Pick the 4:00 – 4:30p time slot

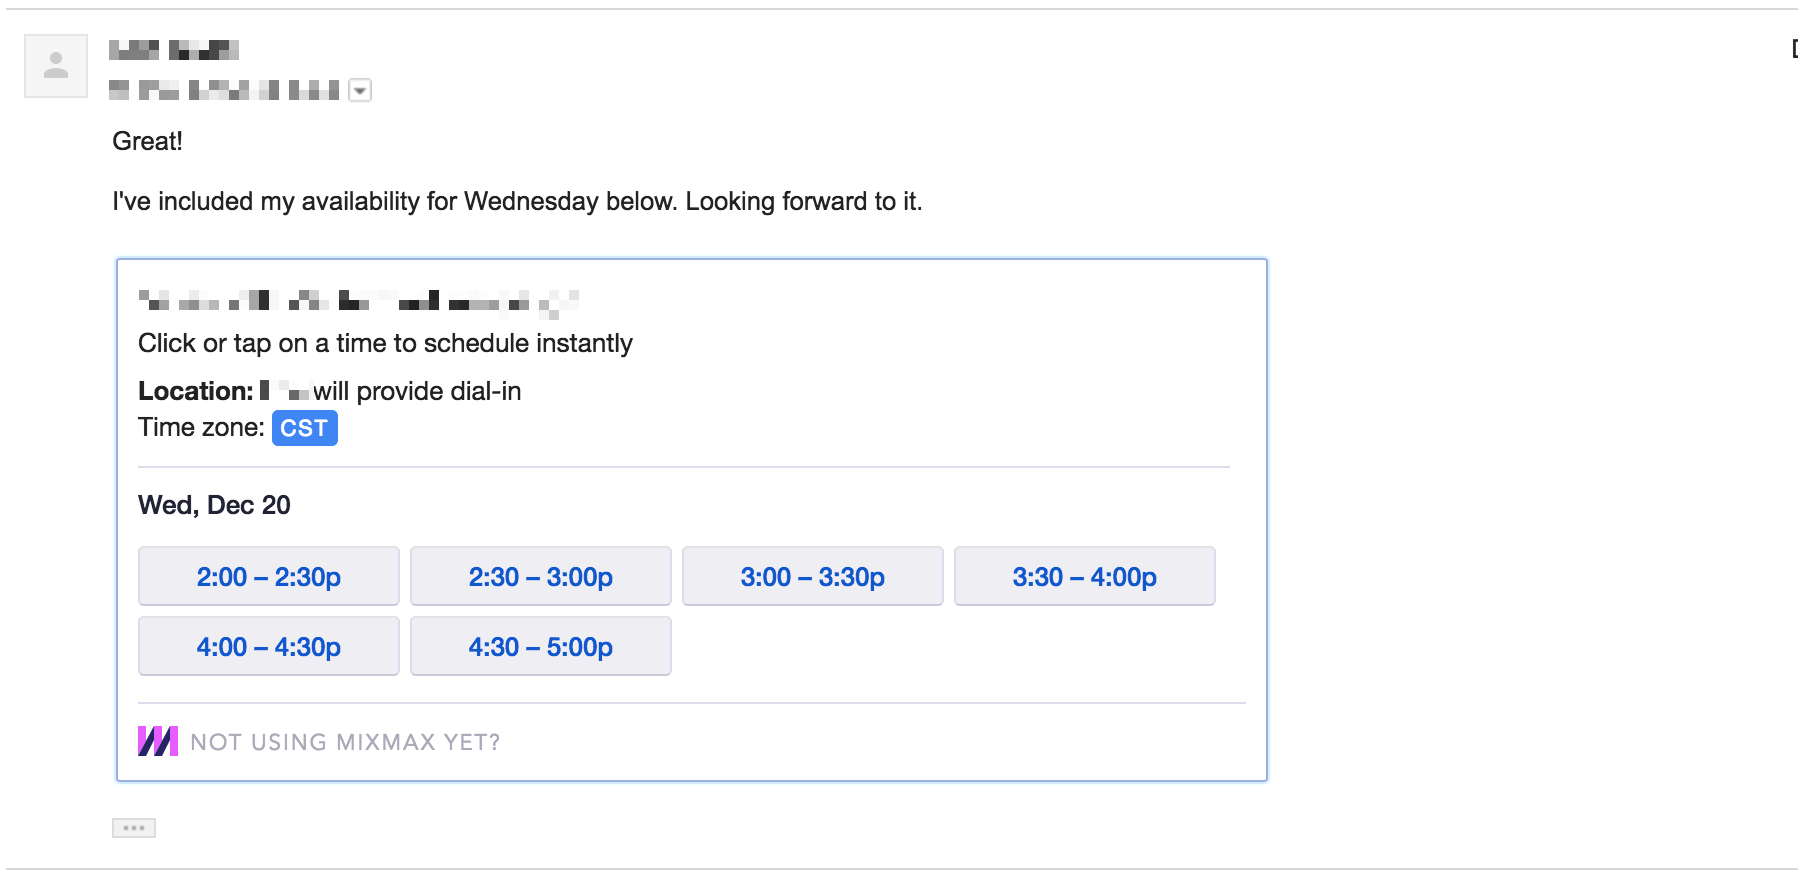269,646
